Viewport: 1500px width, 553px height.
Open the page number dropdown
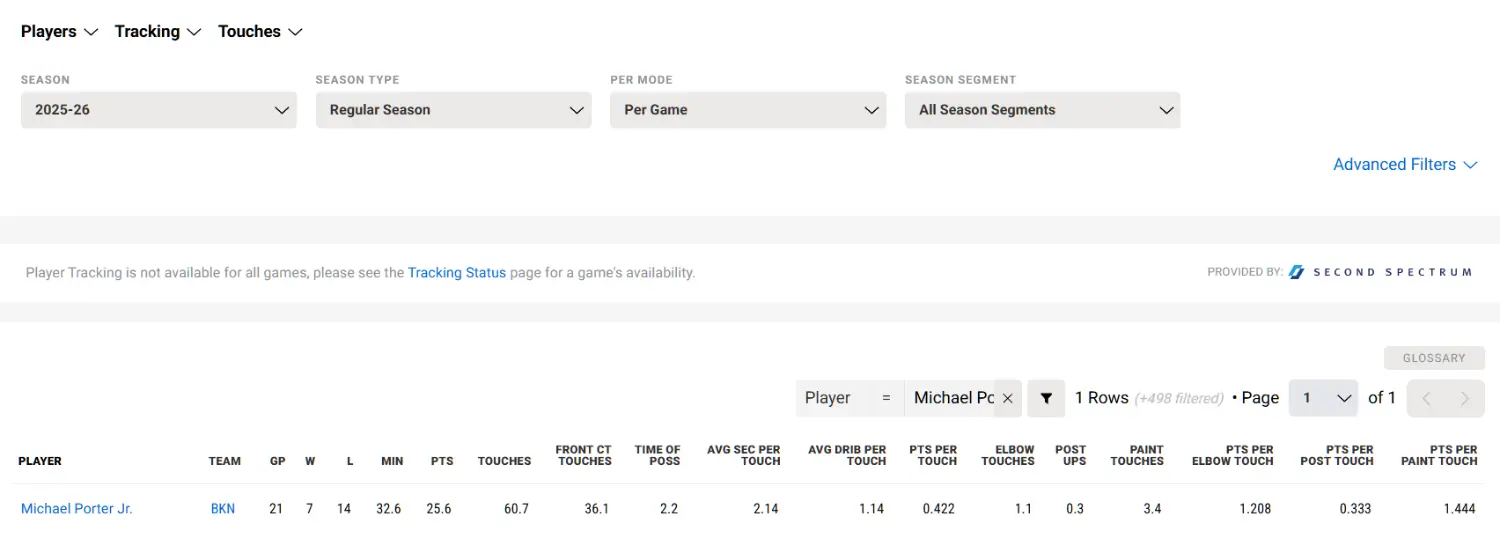pyautogui.click(x=1323, y=398)
